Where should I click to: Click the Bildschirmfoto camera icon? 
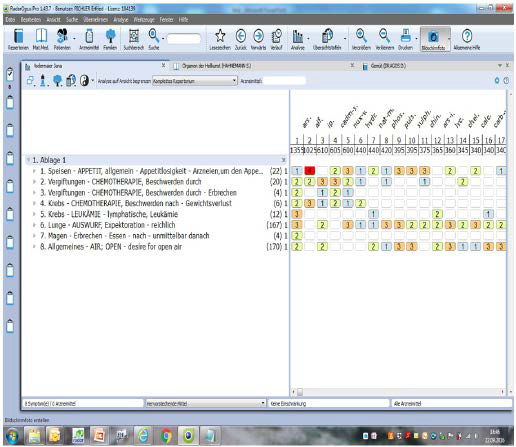coord(433,37)
